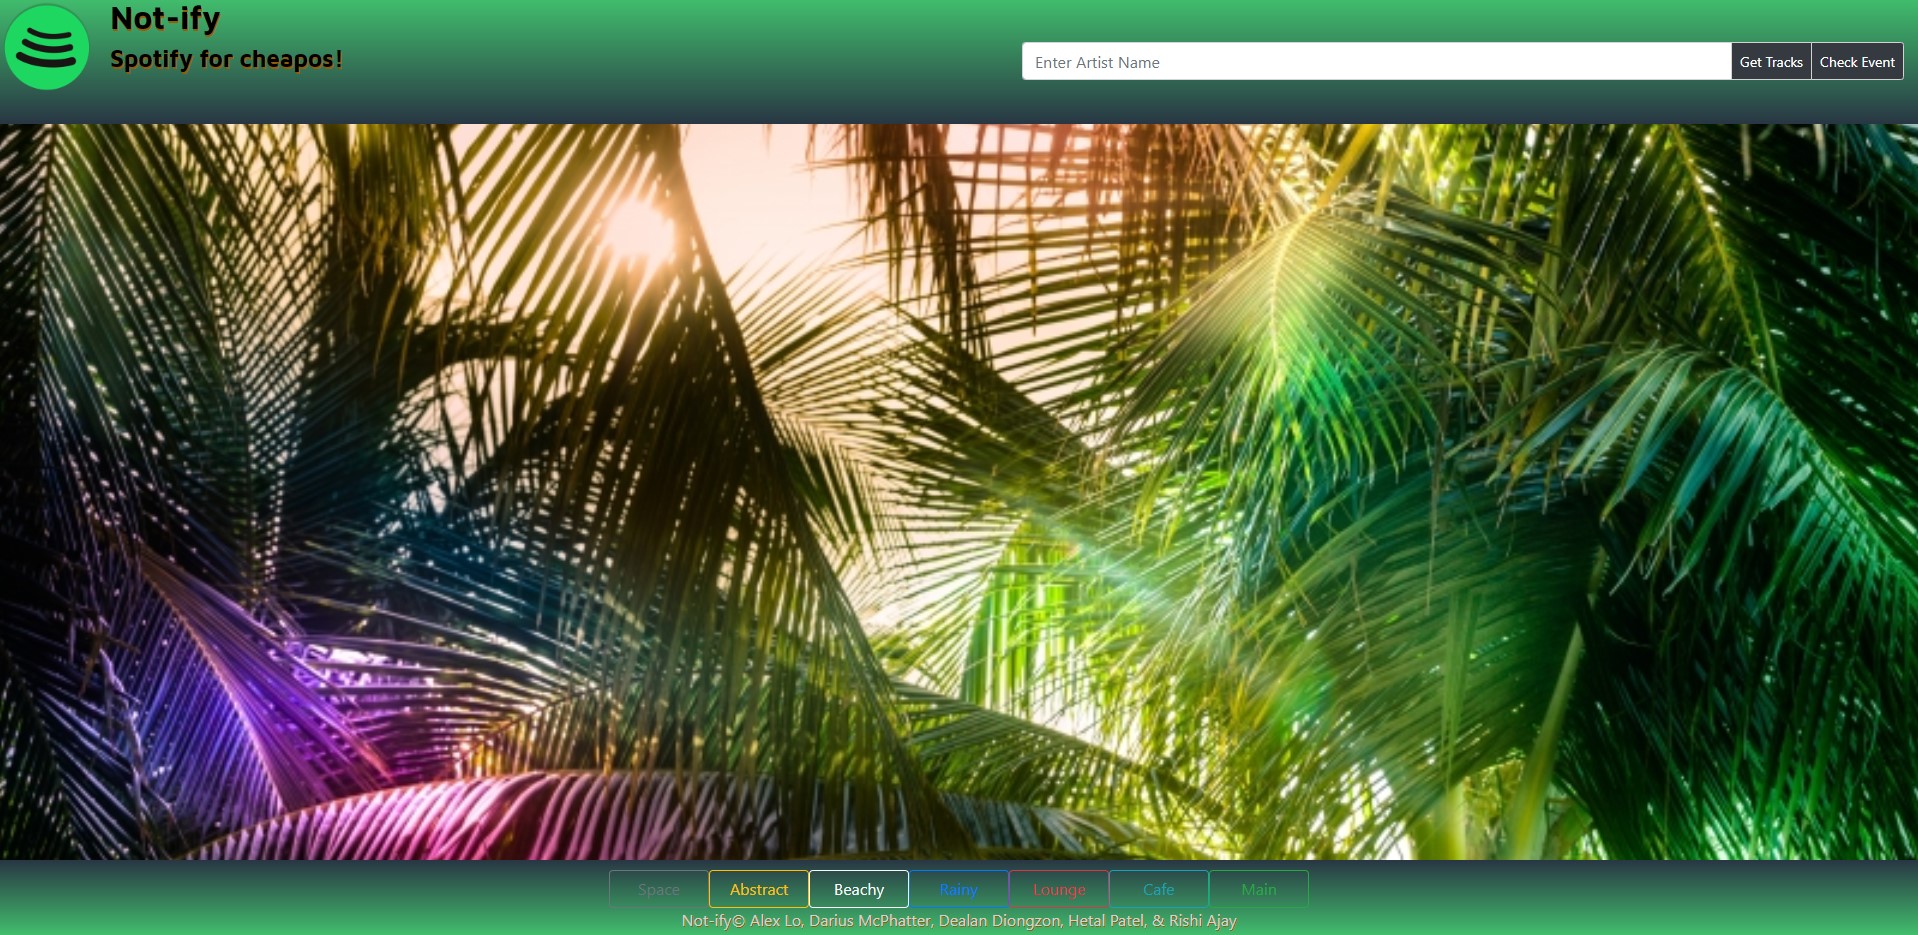Activate the blue Rainy theme

(x=958, y=889)
